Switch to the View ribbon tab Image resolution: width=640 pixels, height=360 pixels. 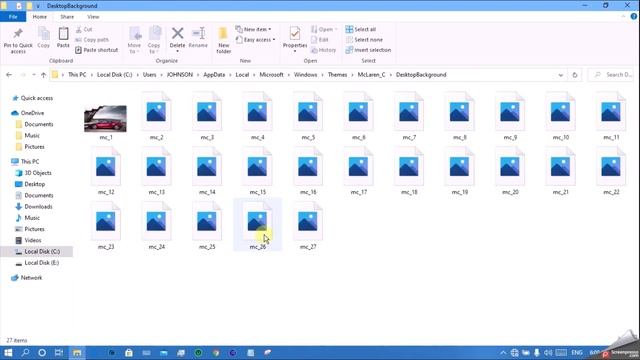point(93,17)
